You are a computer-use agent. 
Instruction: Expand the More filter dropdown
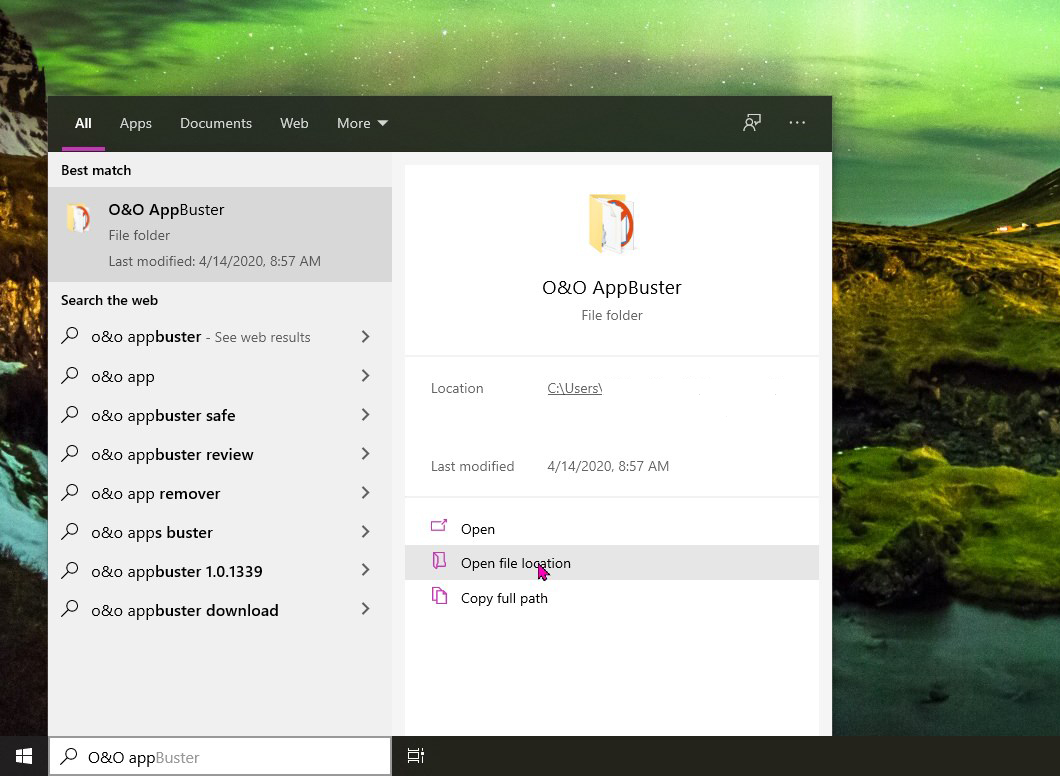[x=362, y=123]
